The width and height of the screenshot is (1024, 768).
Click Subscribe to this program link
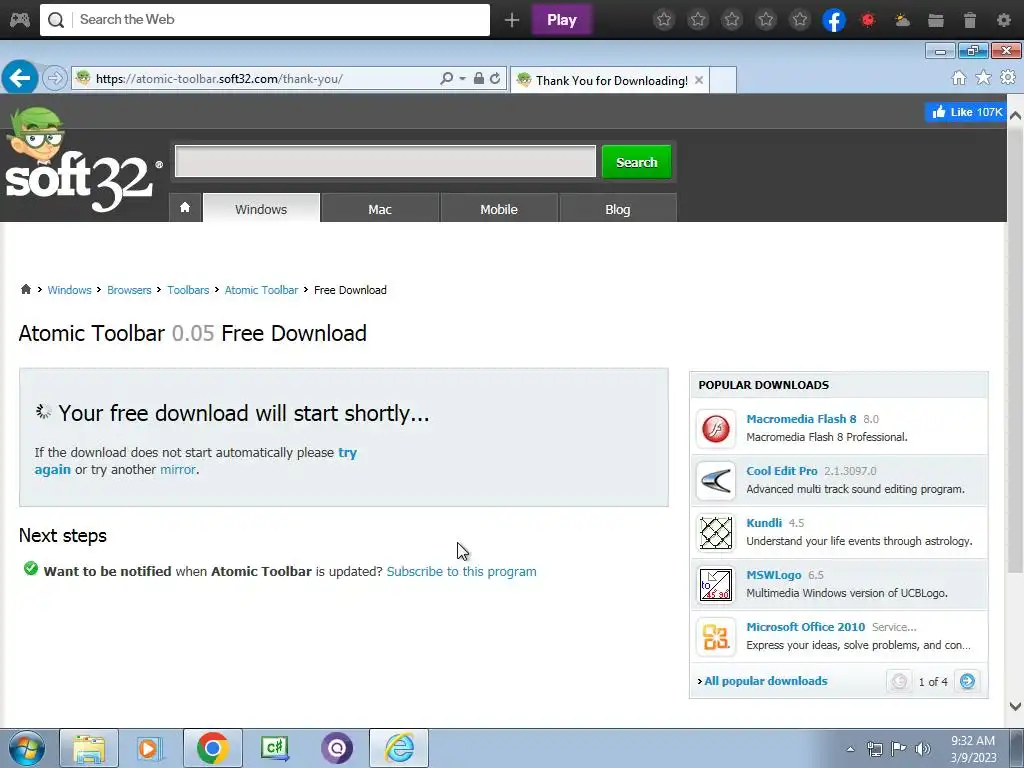coord(462,571)
